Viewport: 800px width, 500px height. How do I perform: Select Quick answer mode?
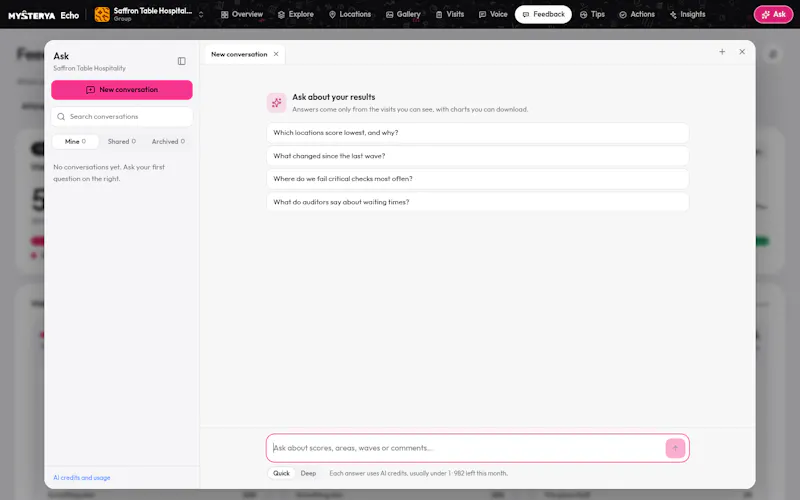click(281, 473)
